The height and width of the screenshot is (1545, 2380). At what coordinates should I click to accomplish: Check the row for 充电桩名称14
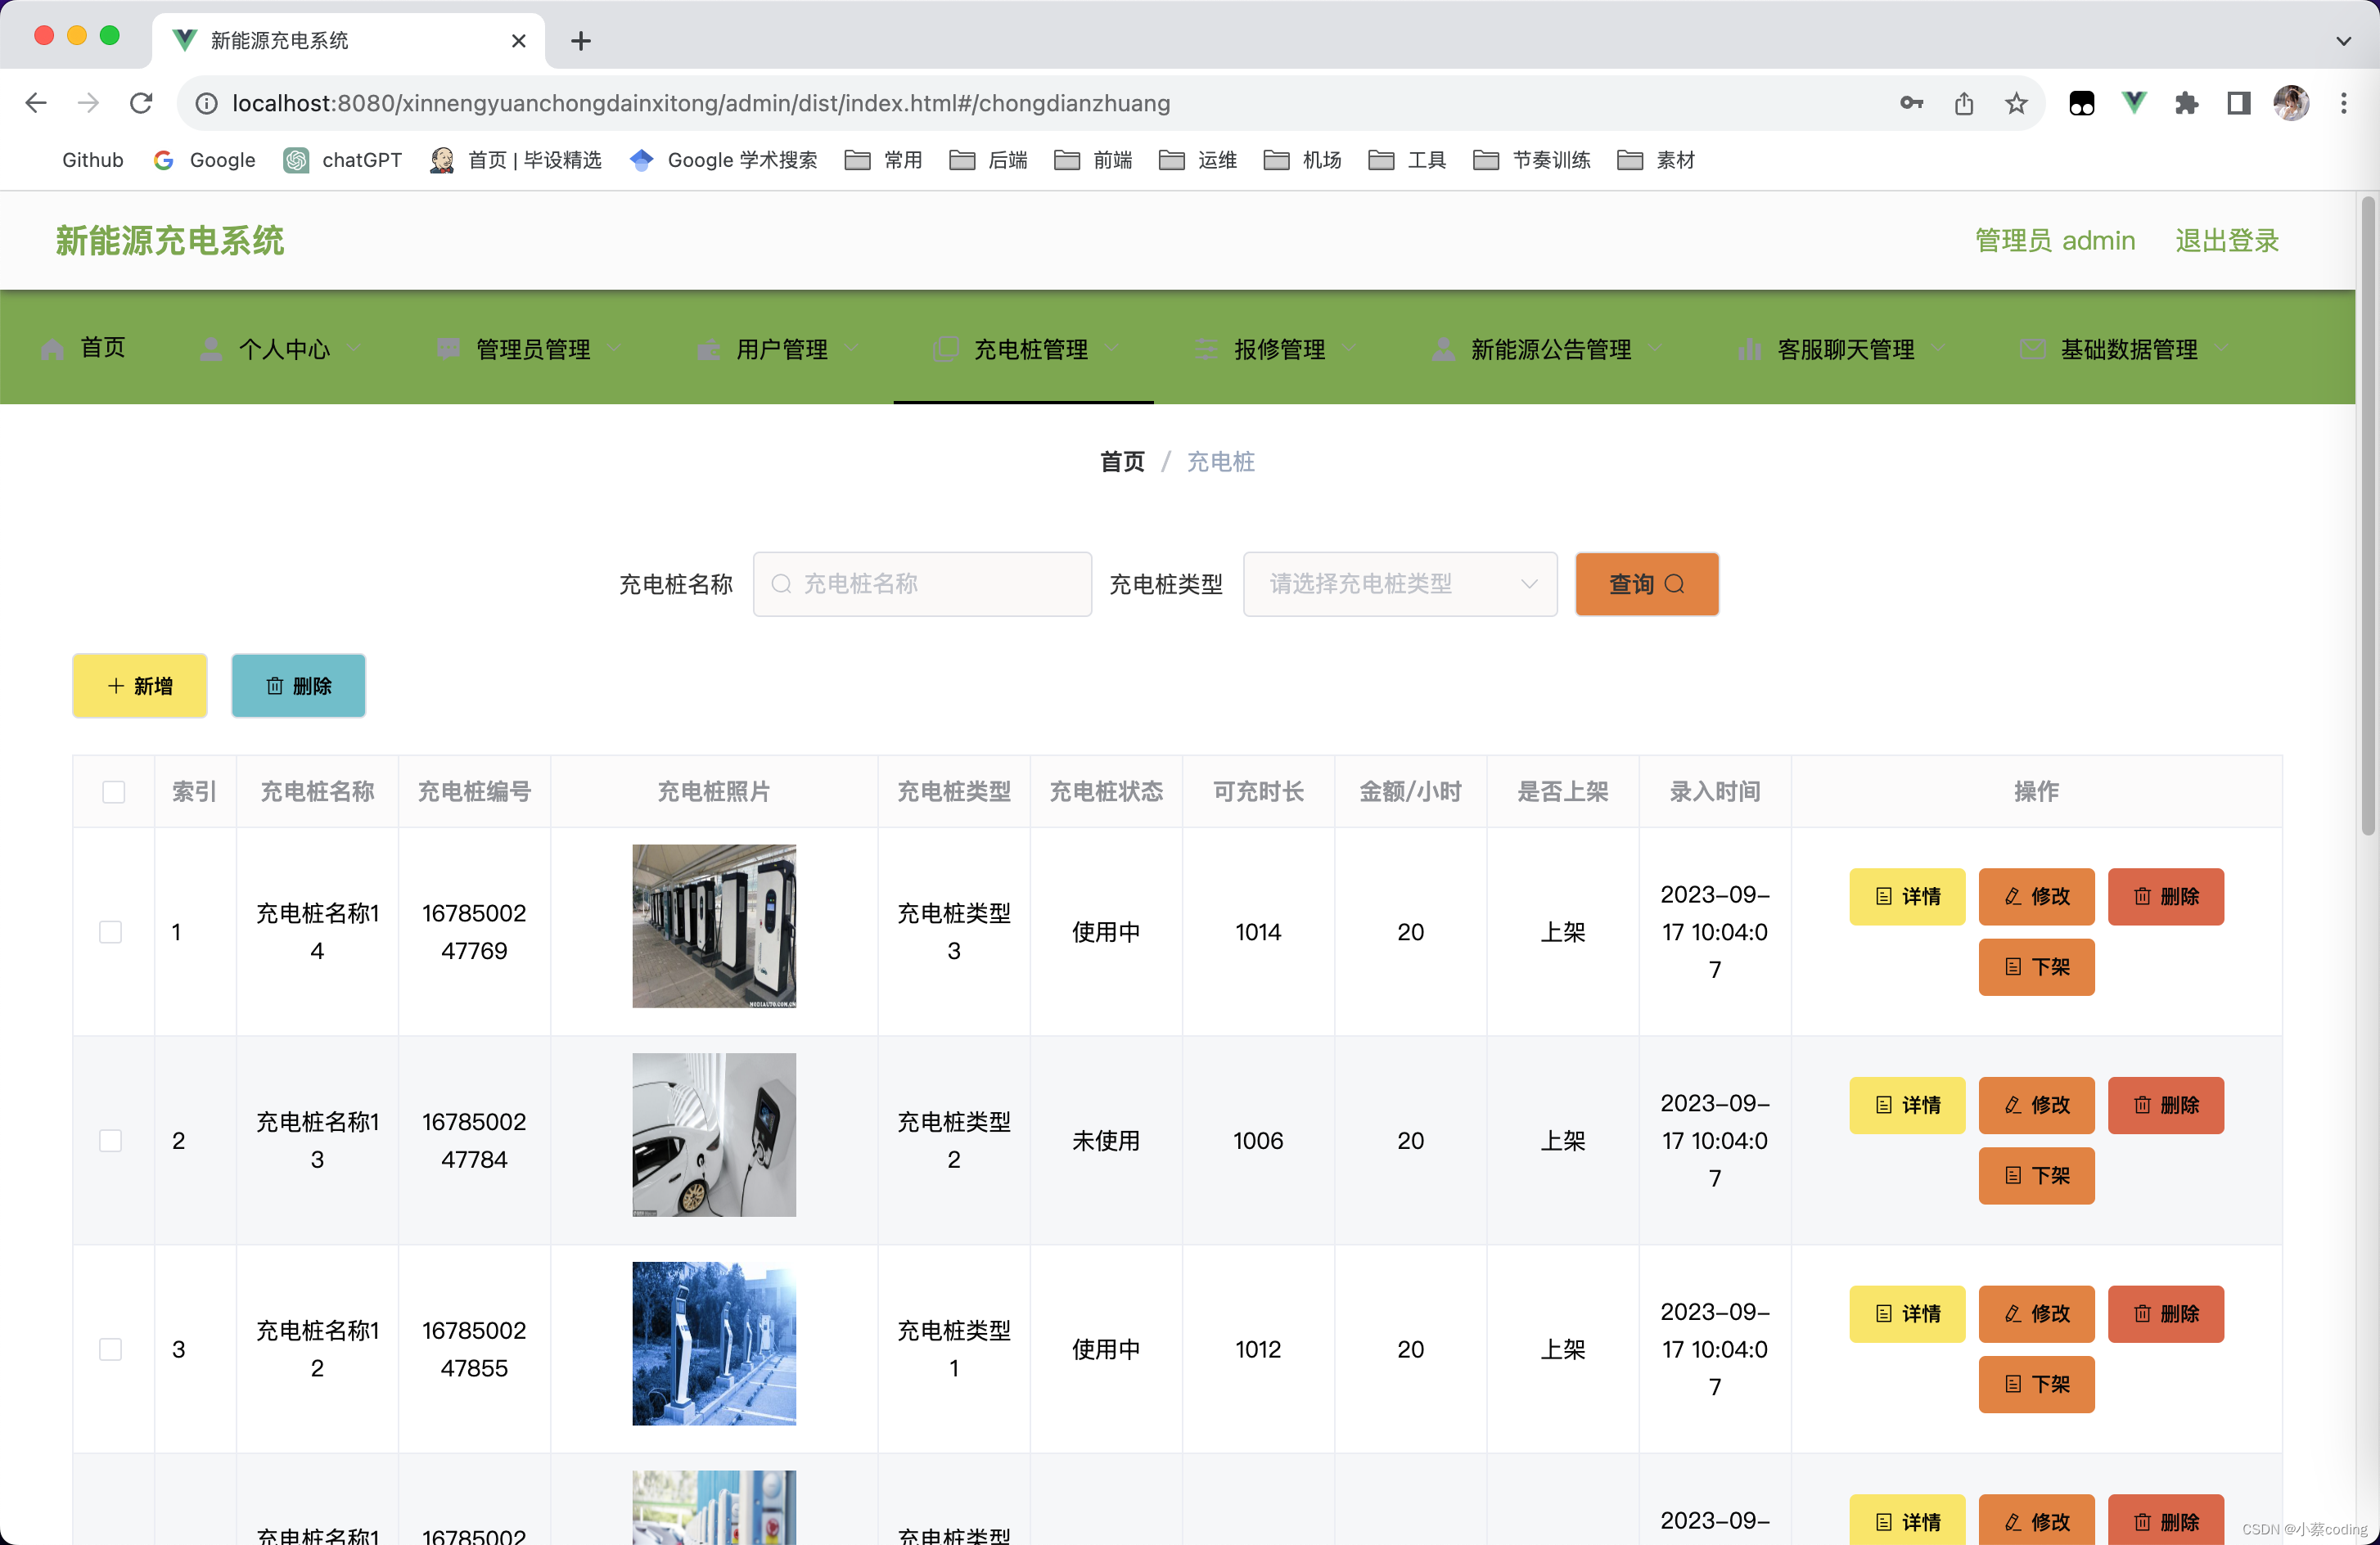pos(111,932)
